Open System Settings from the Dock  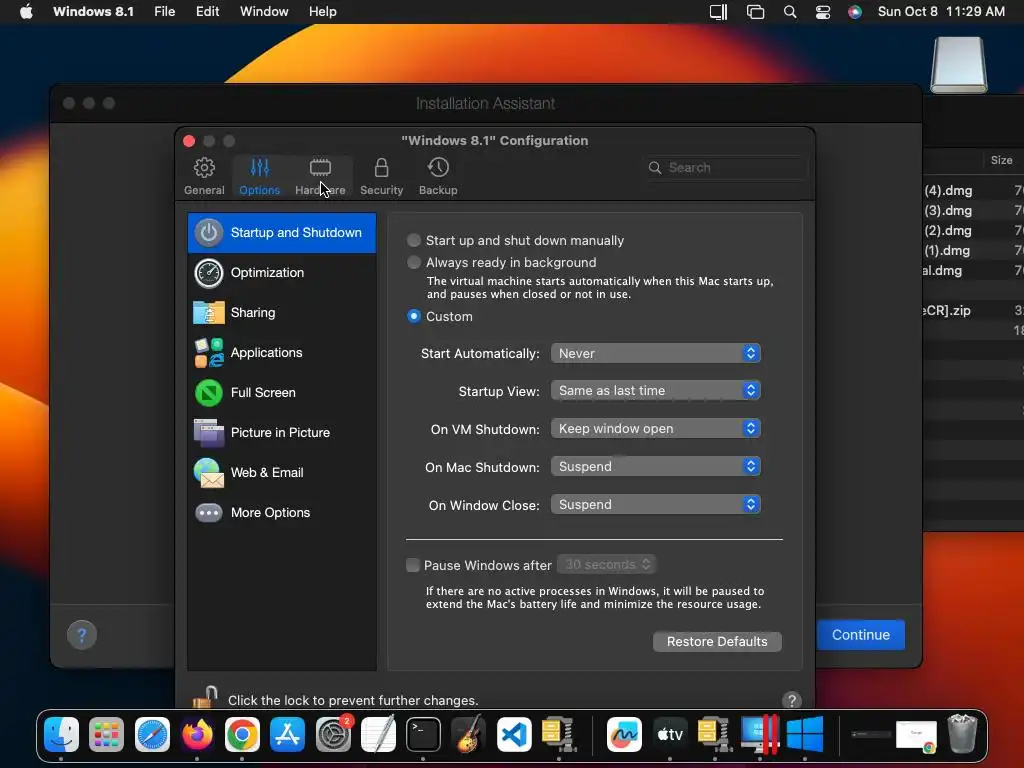coord(334,735)
